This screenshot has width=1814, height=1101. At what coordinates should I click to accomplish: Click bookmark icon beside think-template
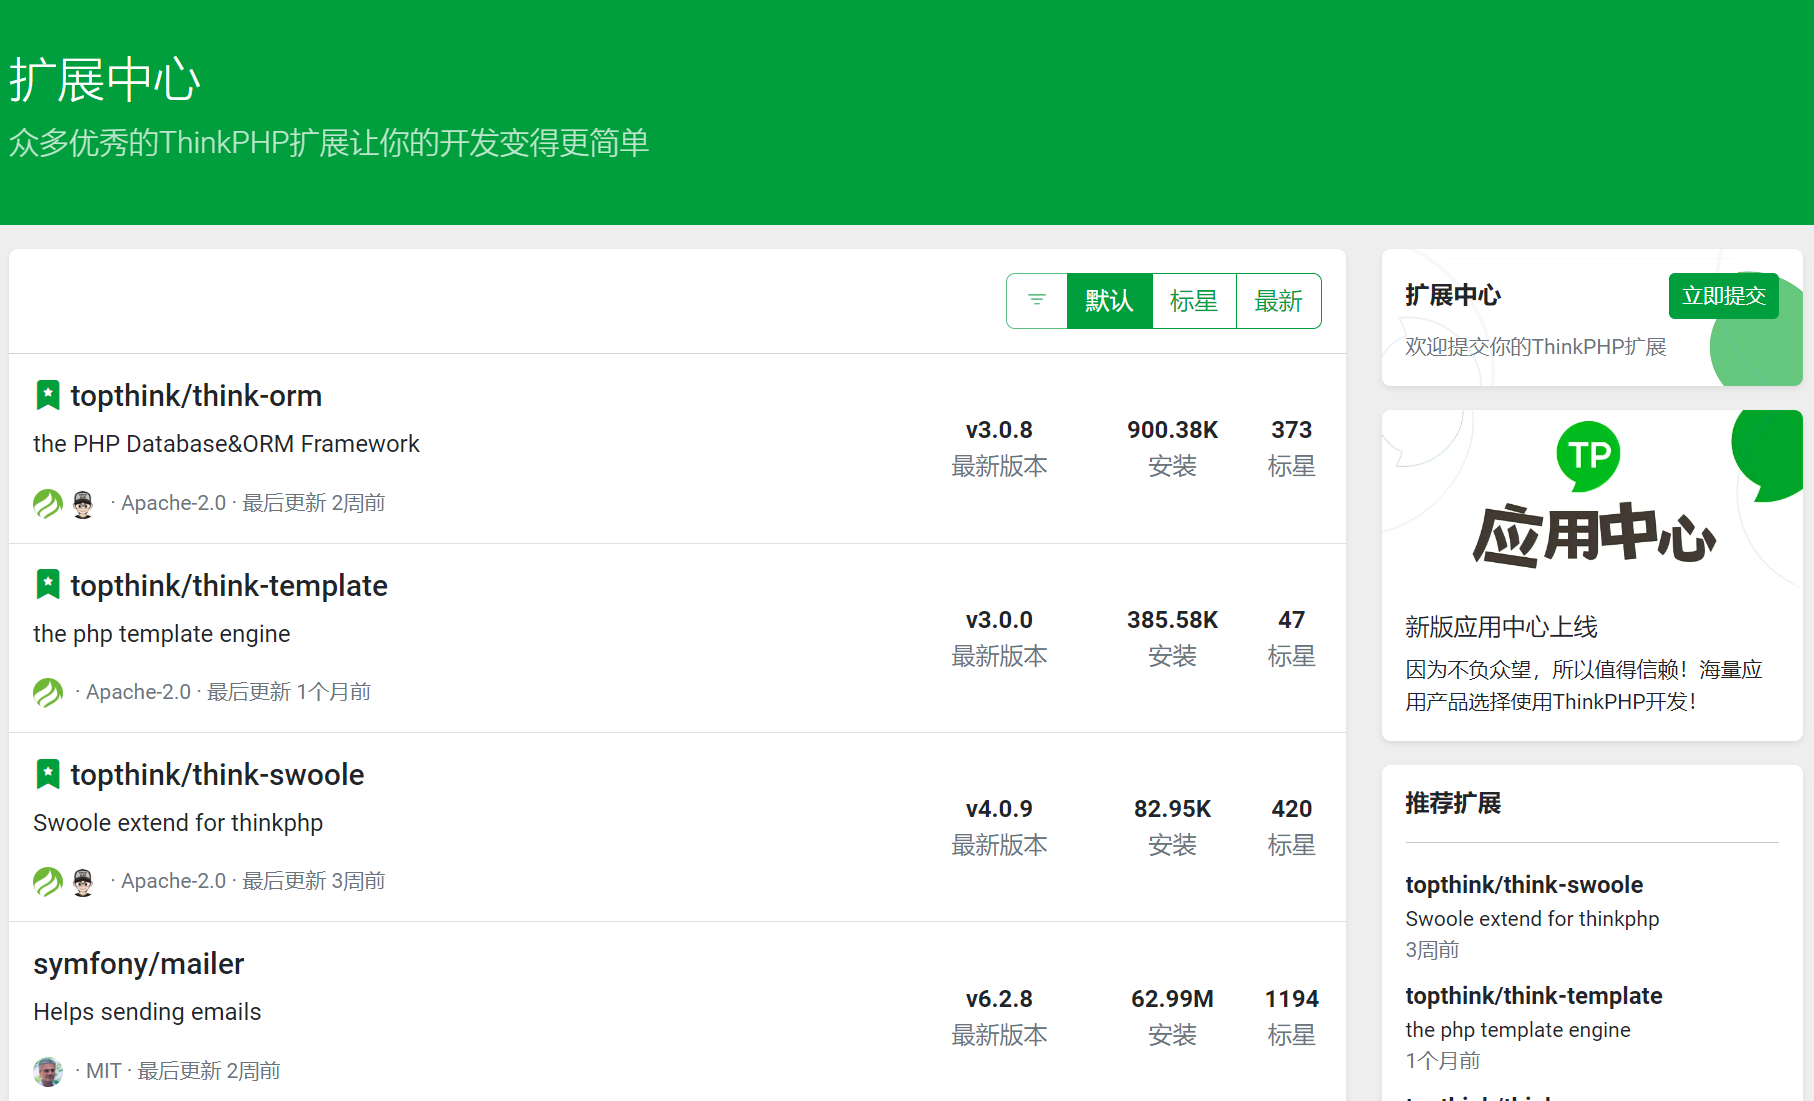(x=47, y=585)
